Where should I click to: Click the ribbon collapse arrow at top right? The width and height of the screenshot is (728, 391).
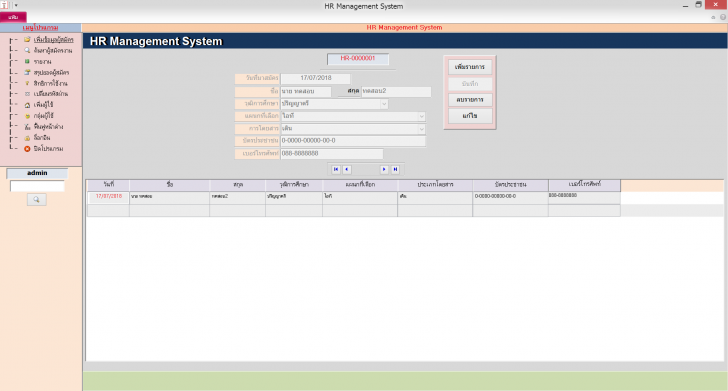pos(713,17)
